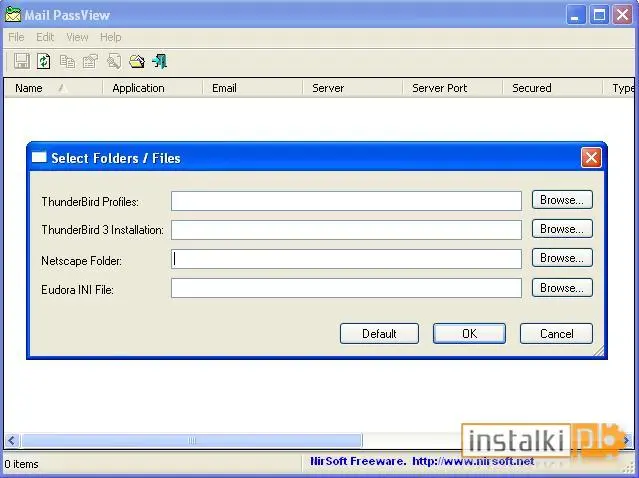The width and height of the screenshot is (639, 478).
Task: Click the left arrow of horizontal scrollbar
Action: click(11, 441)
